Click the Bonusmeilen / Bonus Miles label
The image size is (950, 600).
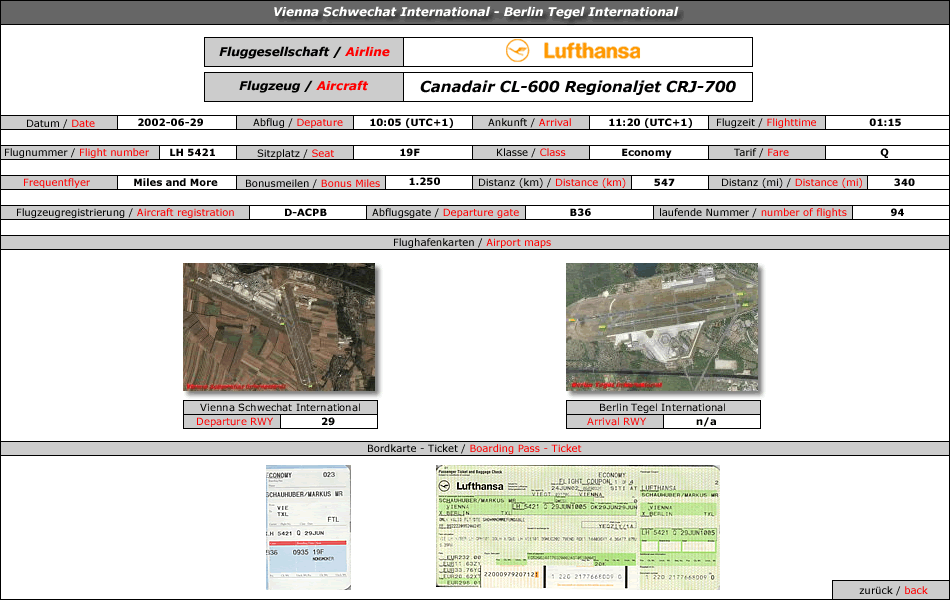(312, 183)
